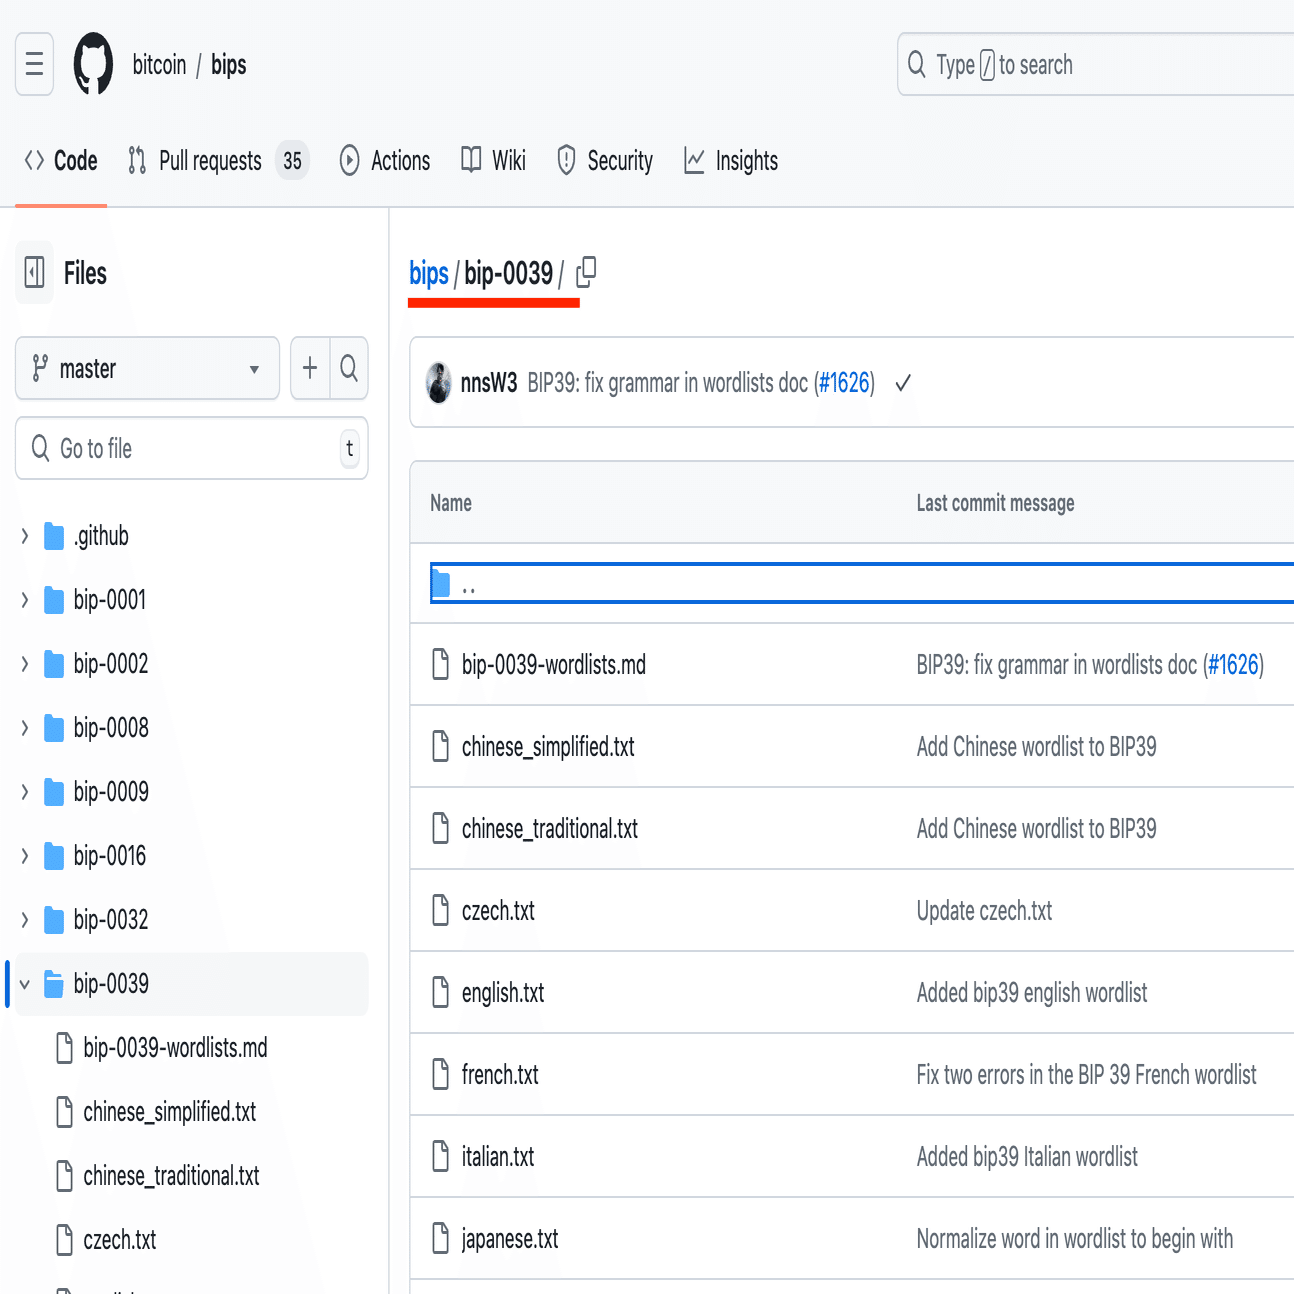The height and width of the screenshot is (1294, 1294).
Task: Copy the bip-0039 path to clipboard
Action: point(587,272)
